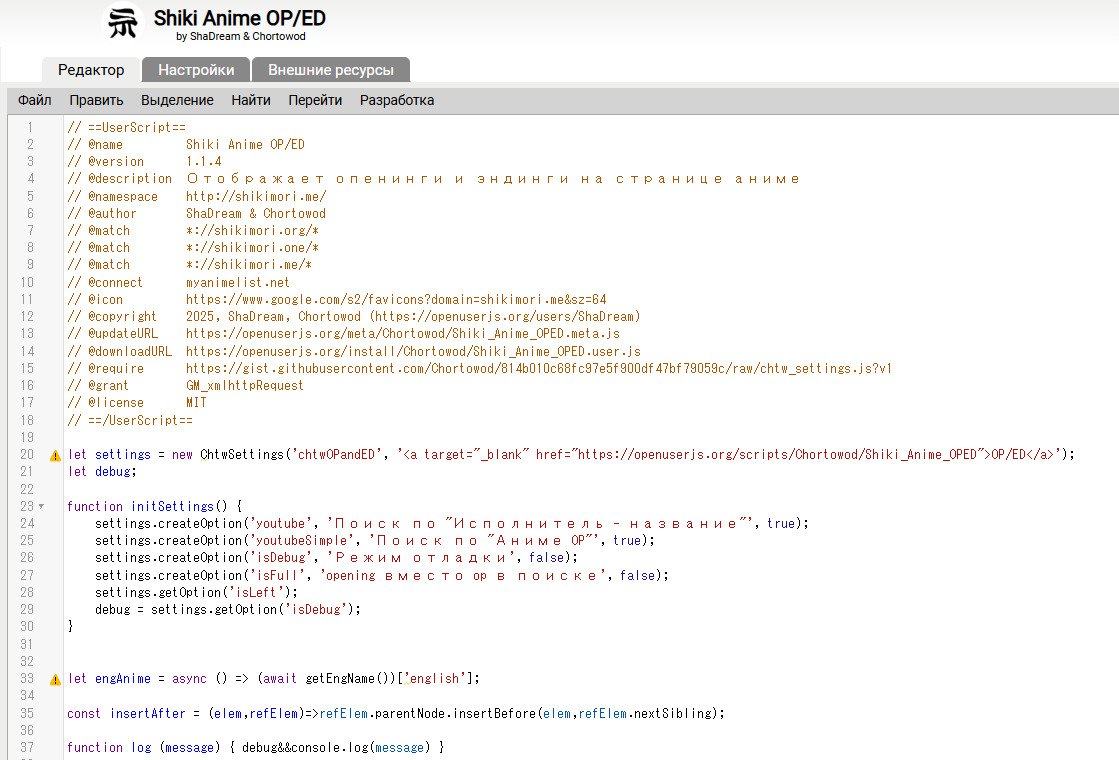Collapse the initSettings function fold arrow
Viewport: 1119px width, 760px height.
pyautogui.click(x=41, y=506)
